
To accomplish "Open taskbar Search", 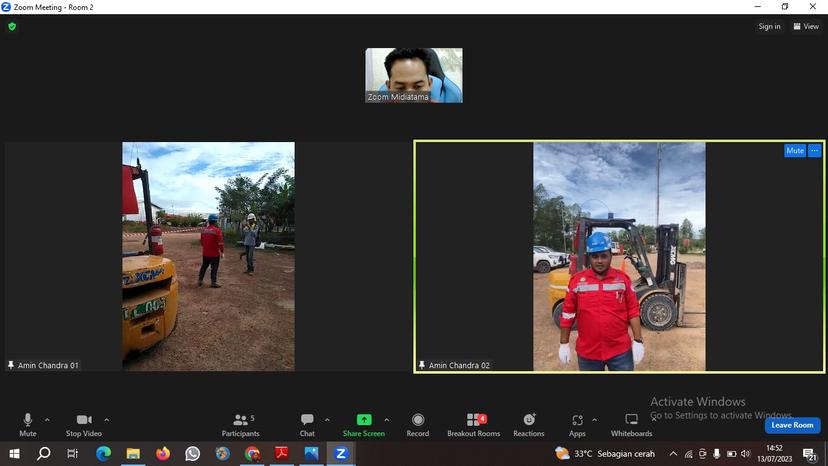I will 44,453.
